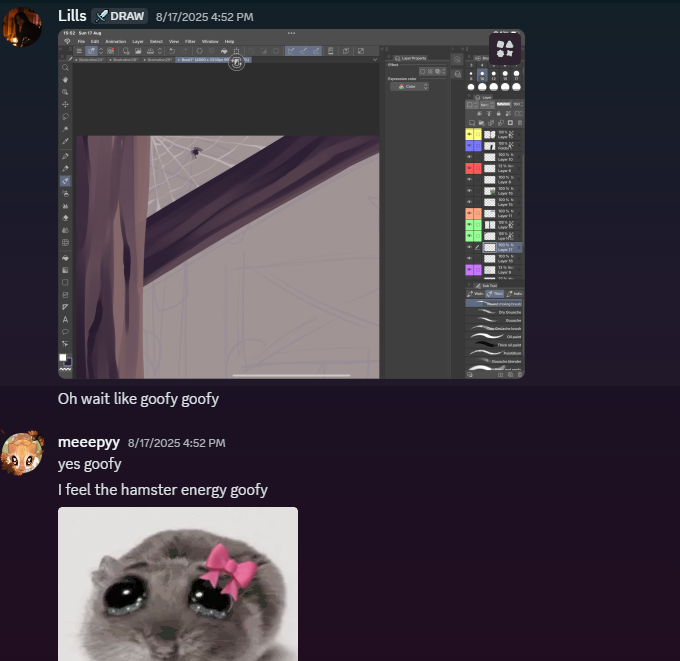Viewport: 680px width, 661px height.
Task: Open the Expression color 'Color' dropdown
Action: [410, 87]
